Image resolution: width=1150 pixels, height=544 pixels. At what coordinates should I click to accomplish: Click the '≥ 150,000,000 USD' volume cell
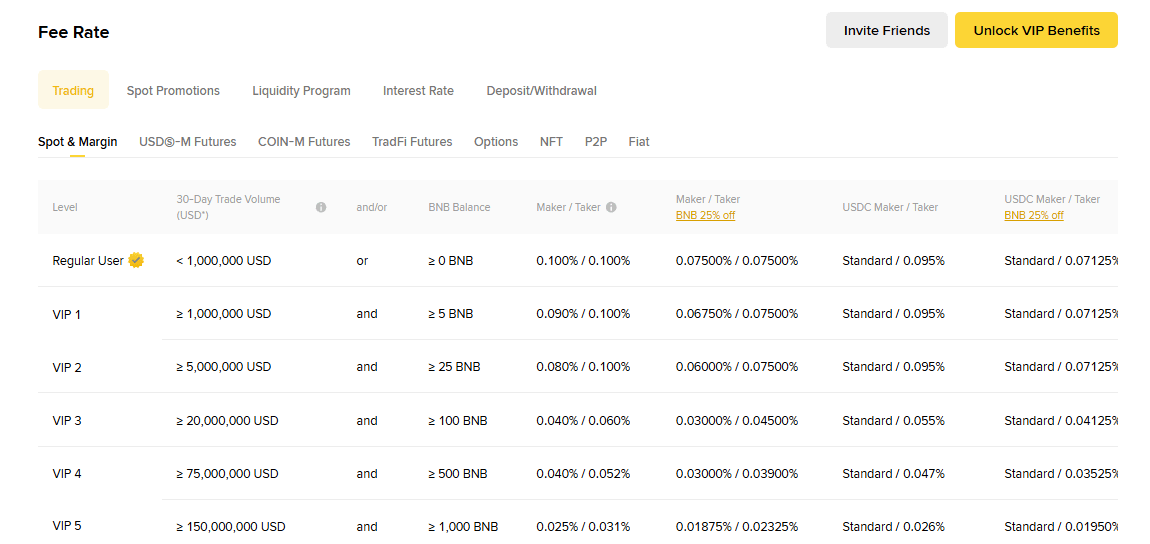coord(231,526)
